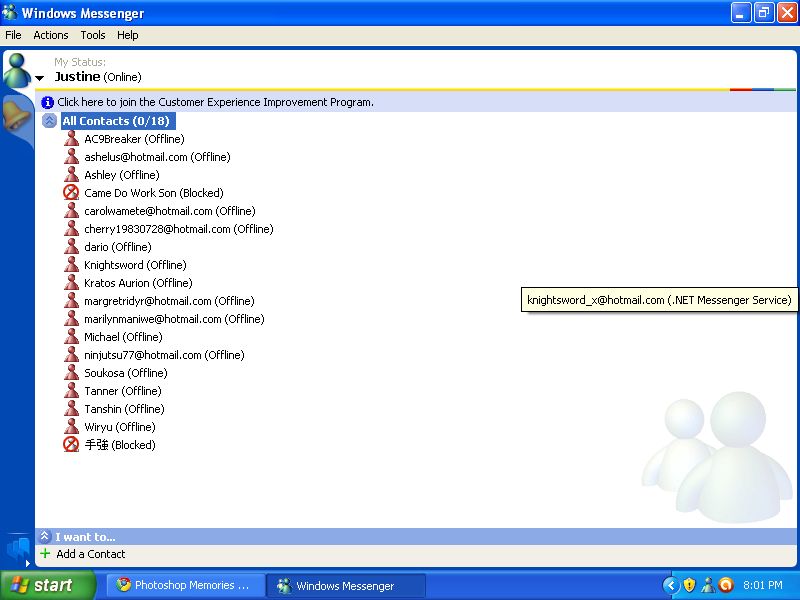The height and width of the screenshot is (600, 800).
Task: Click the Justine user avatar icon
Action: point(17,70)
